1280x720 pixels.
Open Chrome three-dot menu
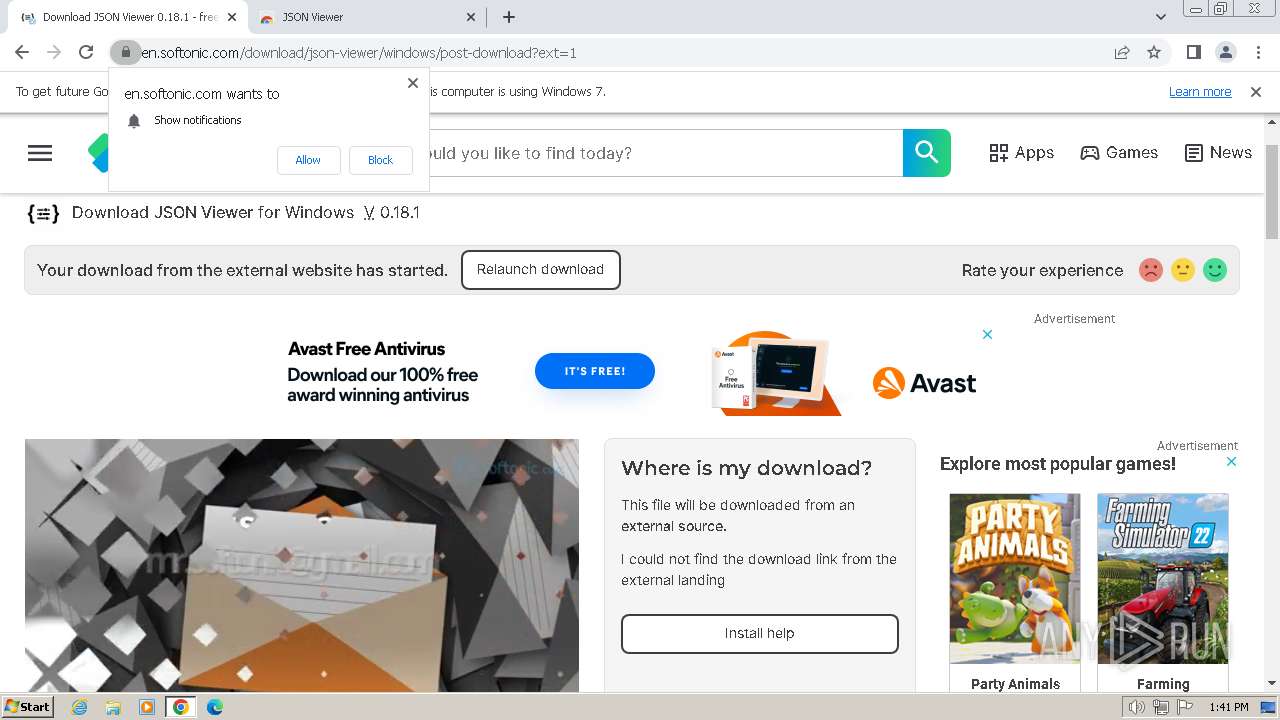click(x=1258, y=52)
